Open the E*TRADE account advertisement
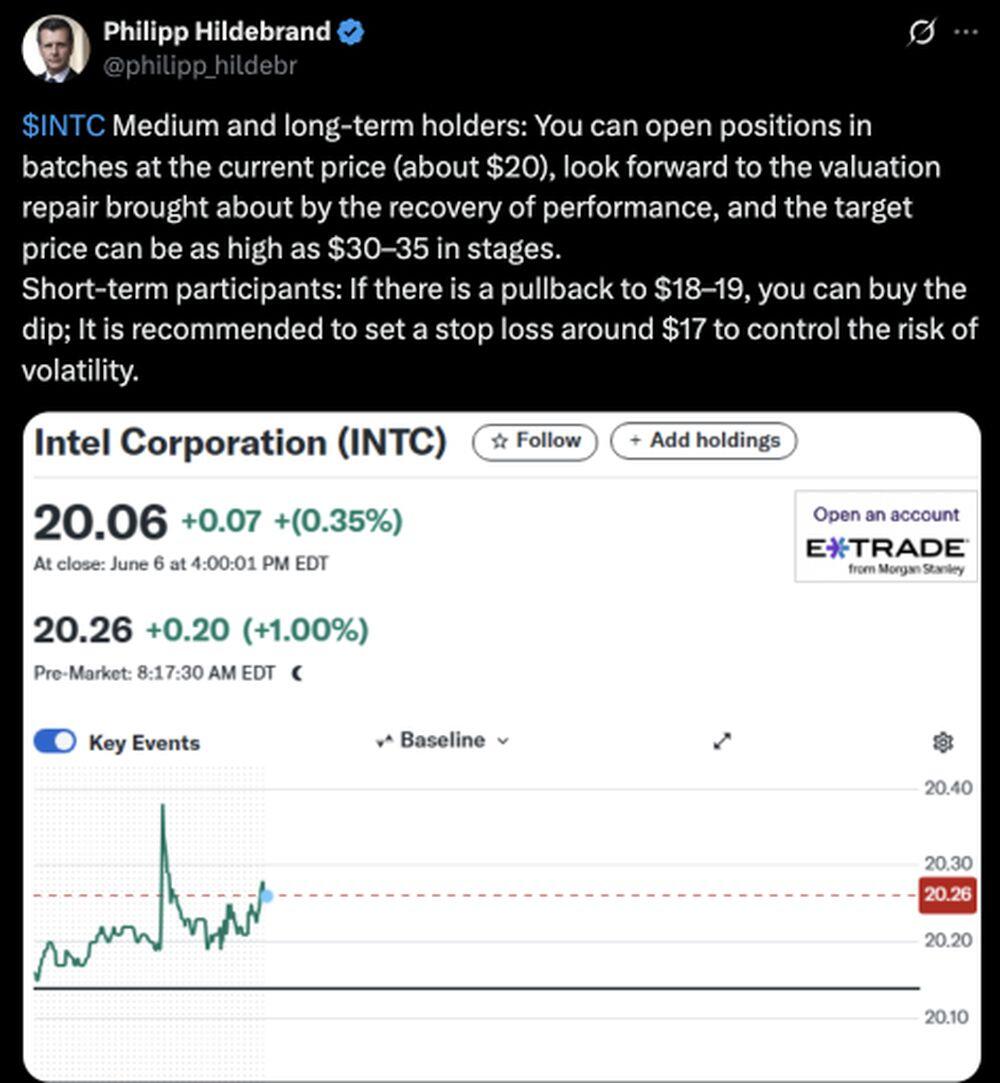1000x1083 pixels. [x=885, y=536]
